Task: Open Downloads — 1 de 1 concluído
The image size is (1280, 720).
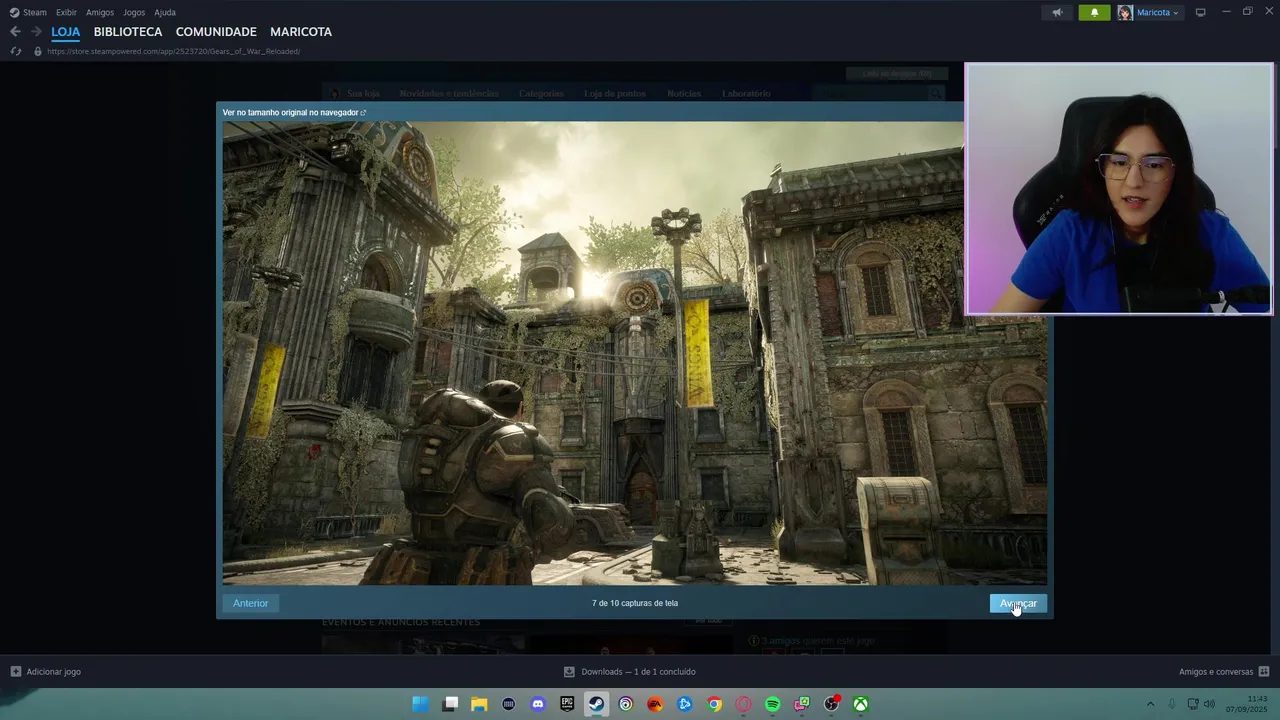Action: click(638, 672)
